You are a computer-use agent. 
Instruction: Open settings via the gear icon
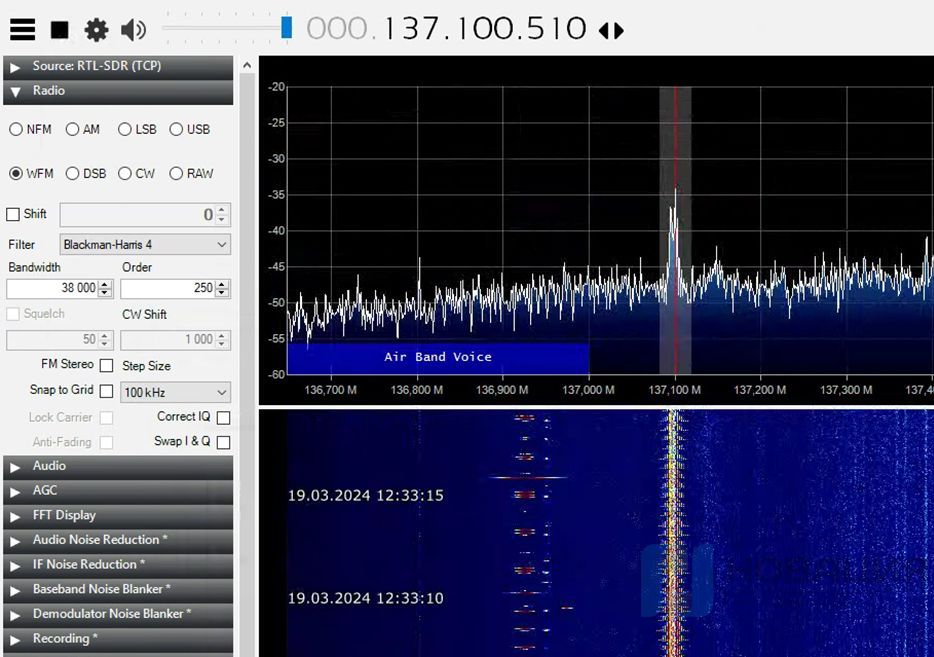click(x=96, y=30)
